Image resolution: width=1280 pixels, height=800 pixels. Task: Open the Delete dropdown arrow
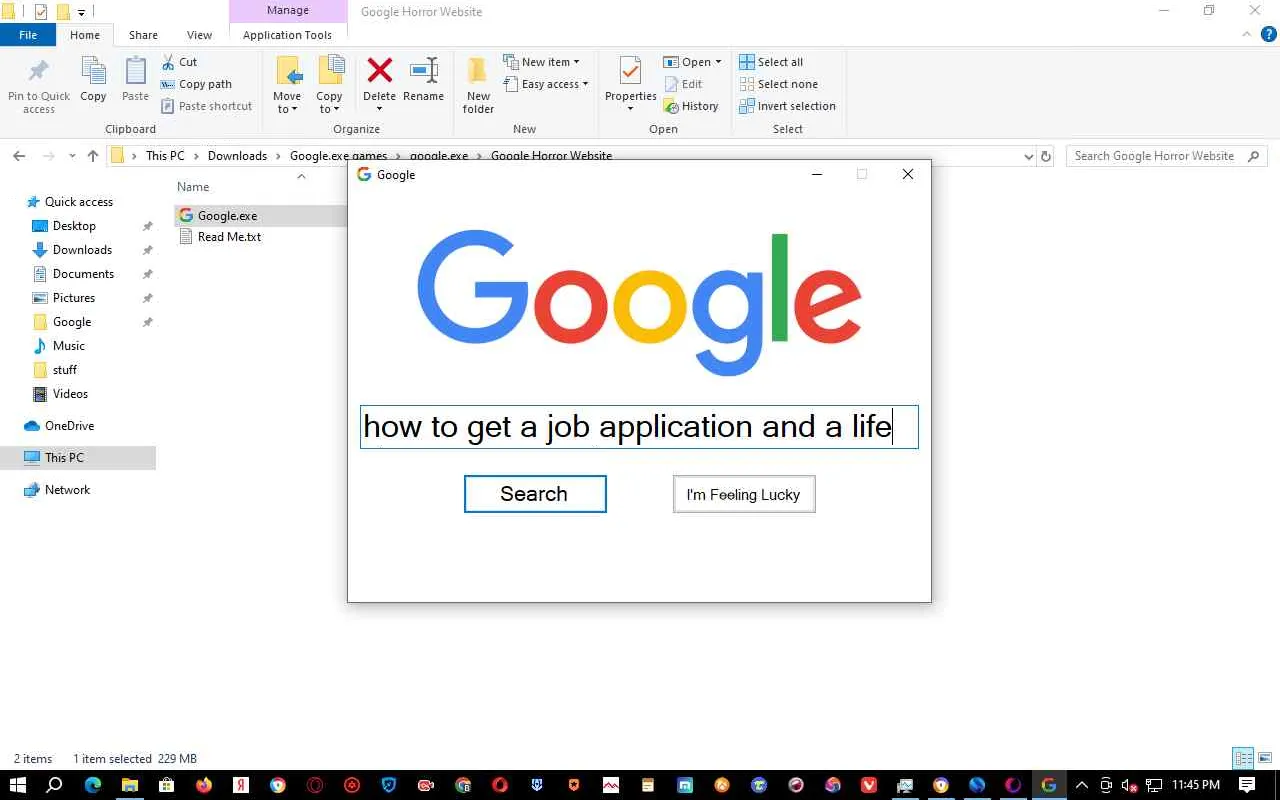tap(379, 109)
